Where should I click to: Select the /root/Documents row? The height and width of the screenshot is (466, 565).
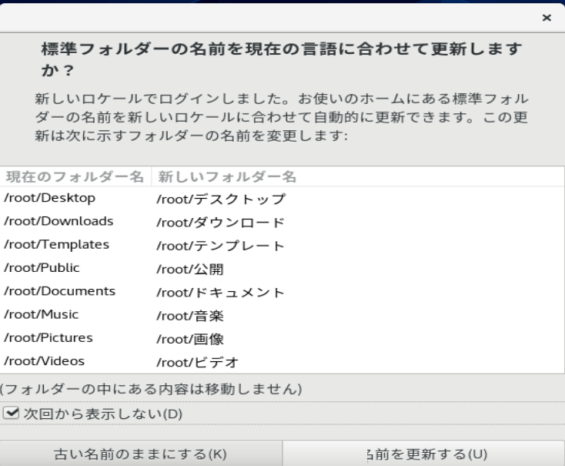pos(282,292)
